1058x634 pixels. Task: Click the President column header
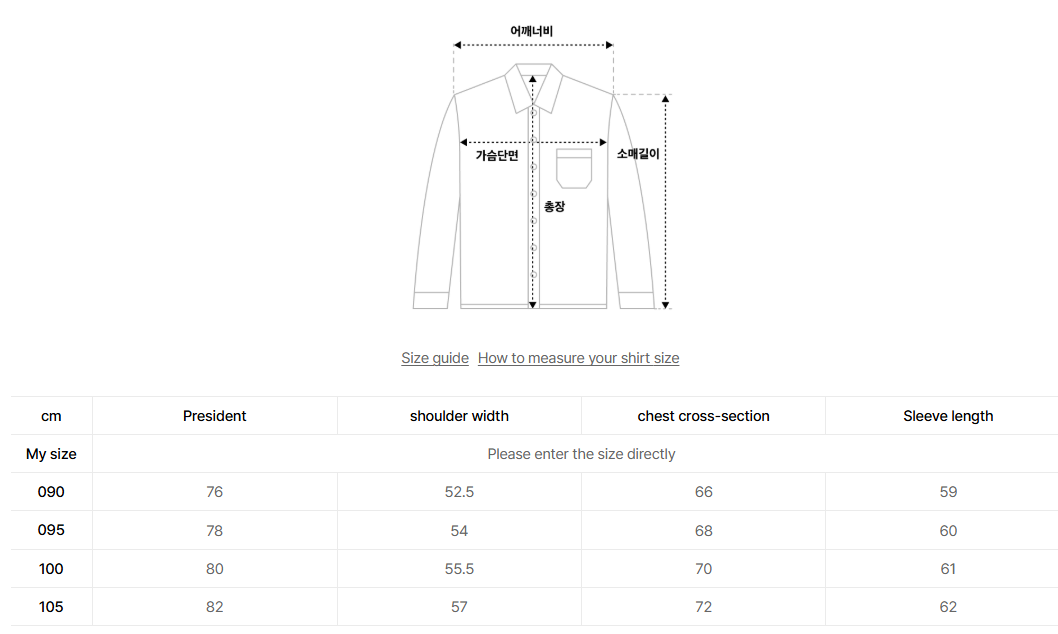coord(214,415)
